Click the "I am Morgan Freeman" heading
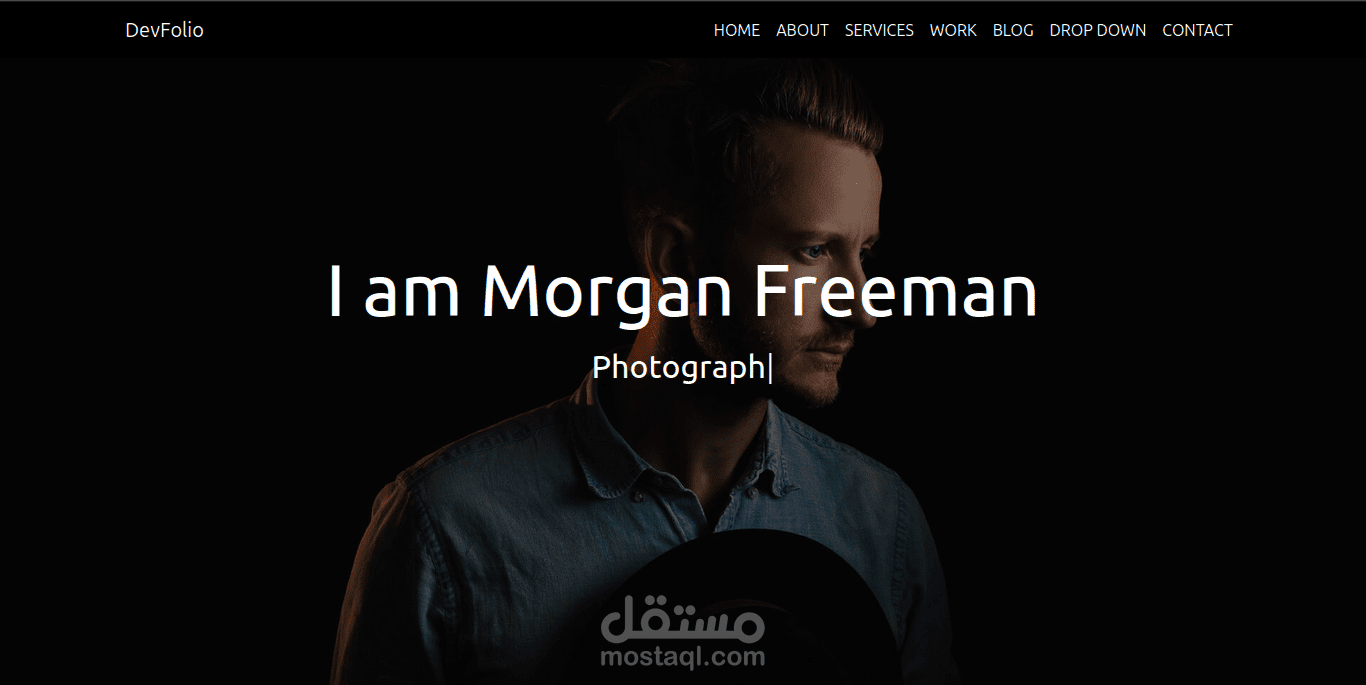Screen dimensions: 1366x685 683,292
